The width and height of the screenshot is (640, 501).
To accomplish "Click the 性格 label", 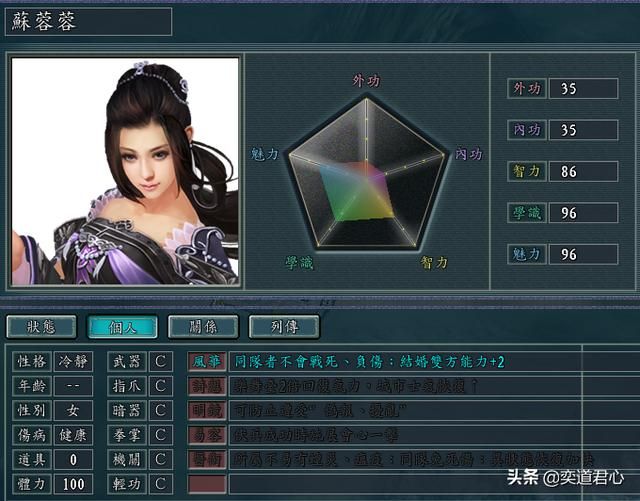I will [32, 361].
